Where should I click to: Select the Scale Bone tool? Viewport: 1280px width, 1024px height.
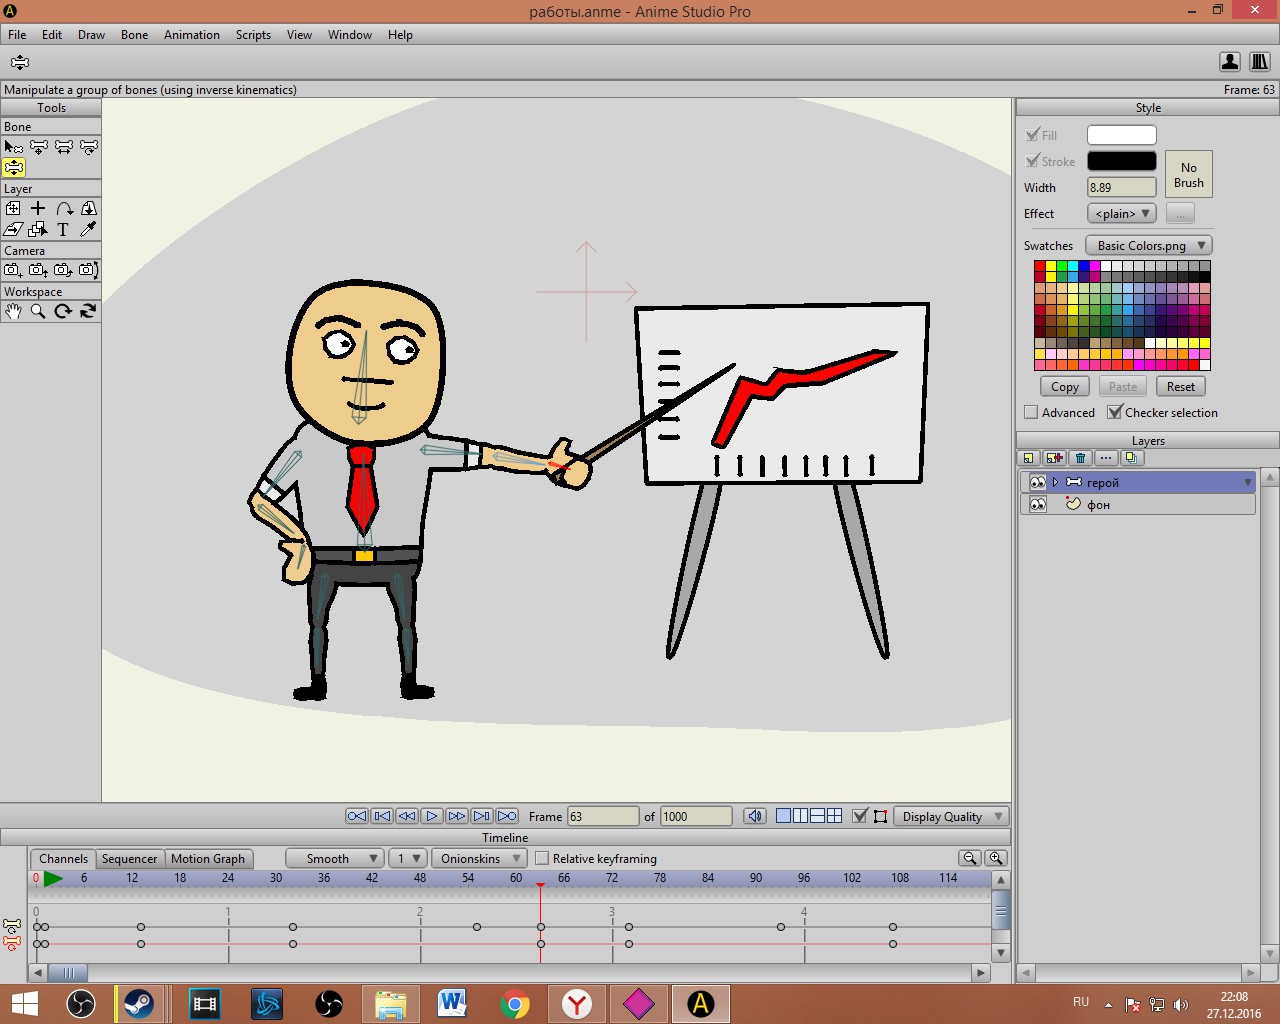(63, 147)
